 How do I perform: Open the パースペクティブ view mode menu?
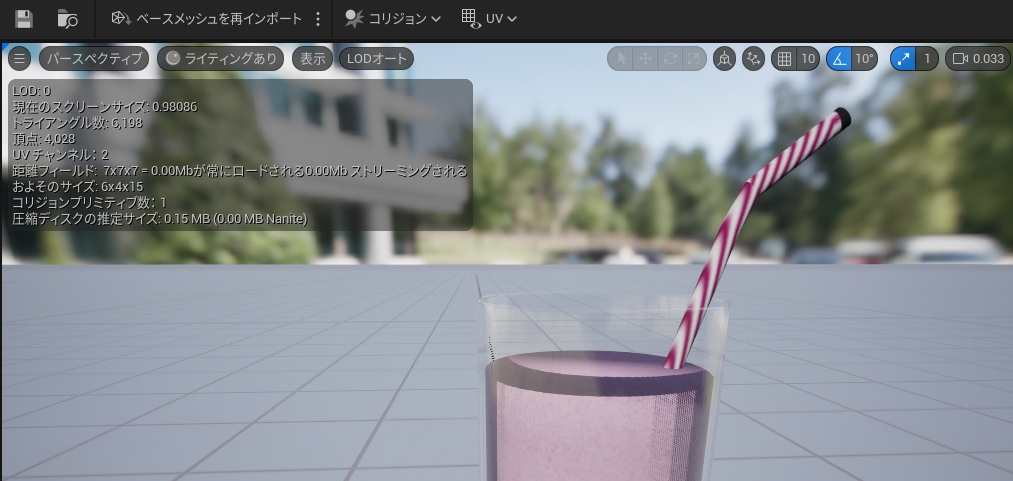[94, 59]
